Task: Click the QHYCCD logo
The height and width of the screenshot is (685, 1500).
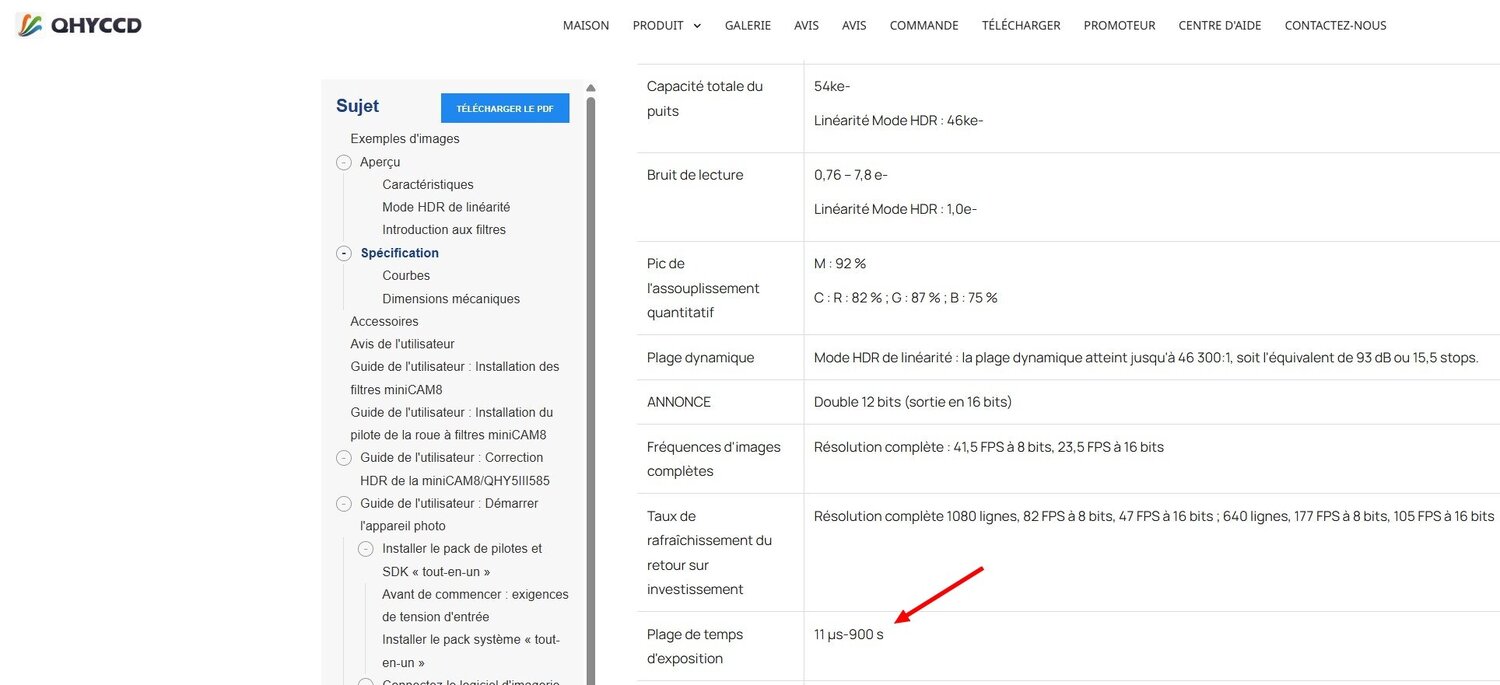Action: (79, 25)
